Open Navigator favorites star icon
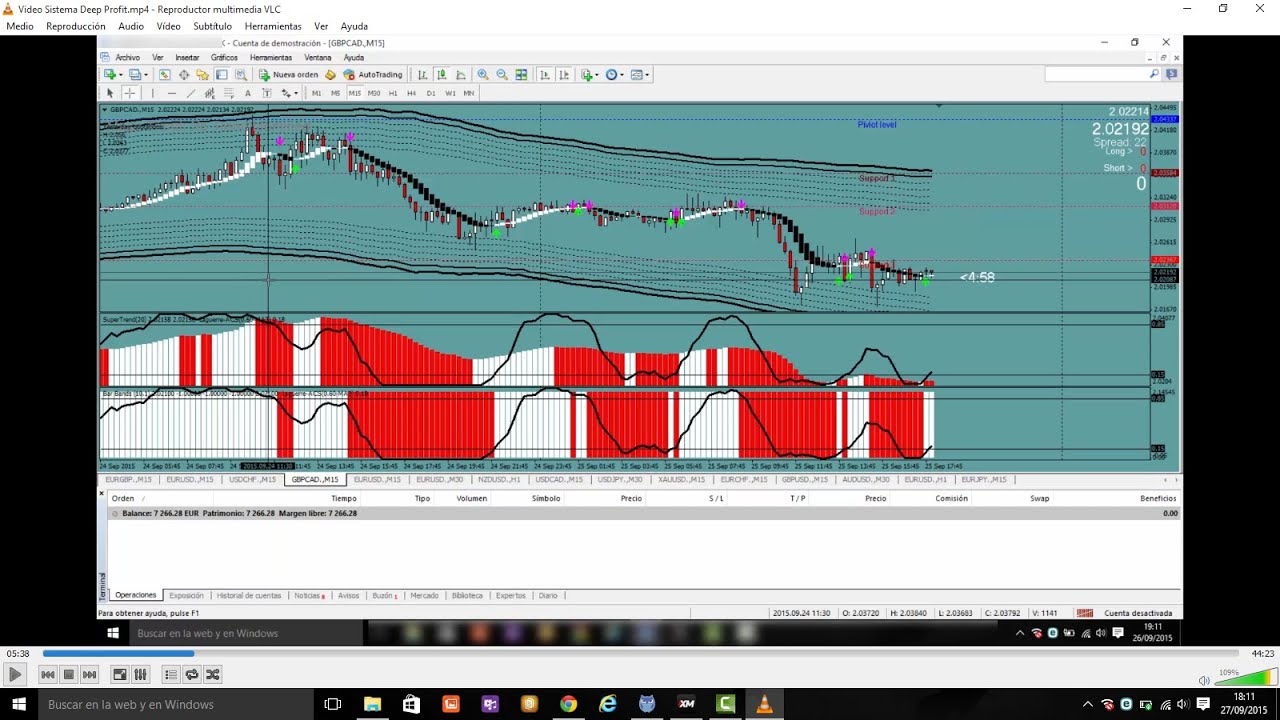The image size is (1280, 720). (x=203, y=75)
